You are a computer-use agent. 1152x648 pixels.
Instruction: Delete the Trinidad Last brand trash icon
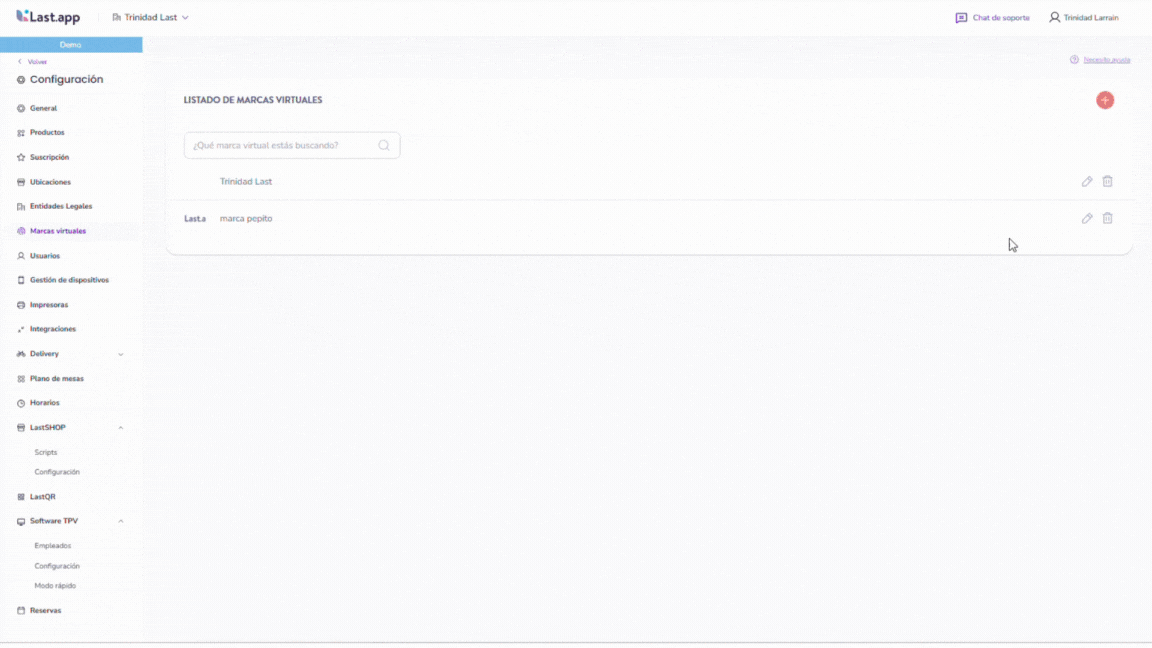click(x=1107, y=182)
